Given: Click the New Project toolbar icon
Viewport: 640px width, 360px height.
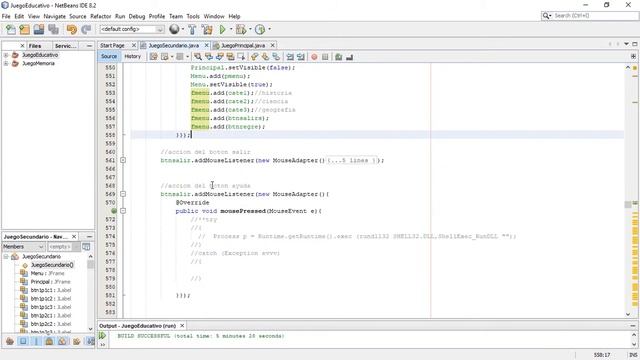Looking at the screenshot, I should (x=24, y=29).
